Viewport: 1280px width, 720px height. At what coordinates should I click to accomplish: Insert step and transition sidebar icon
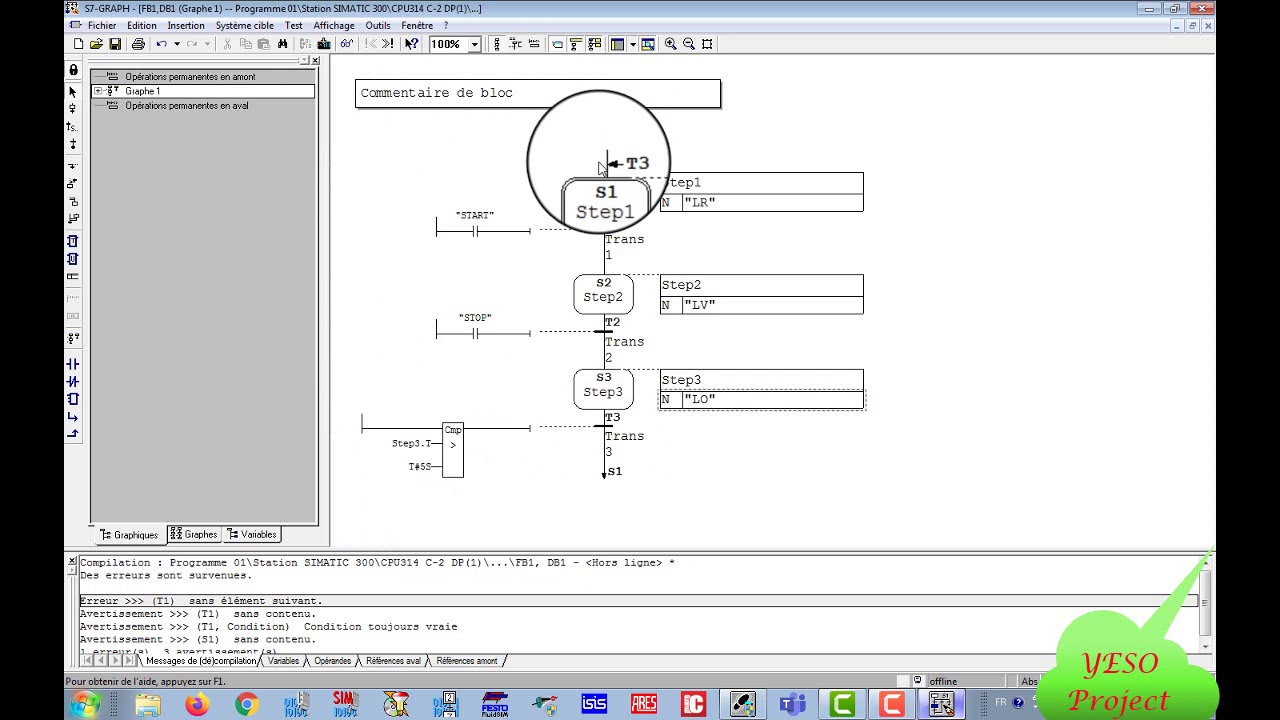pos(73,109)
